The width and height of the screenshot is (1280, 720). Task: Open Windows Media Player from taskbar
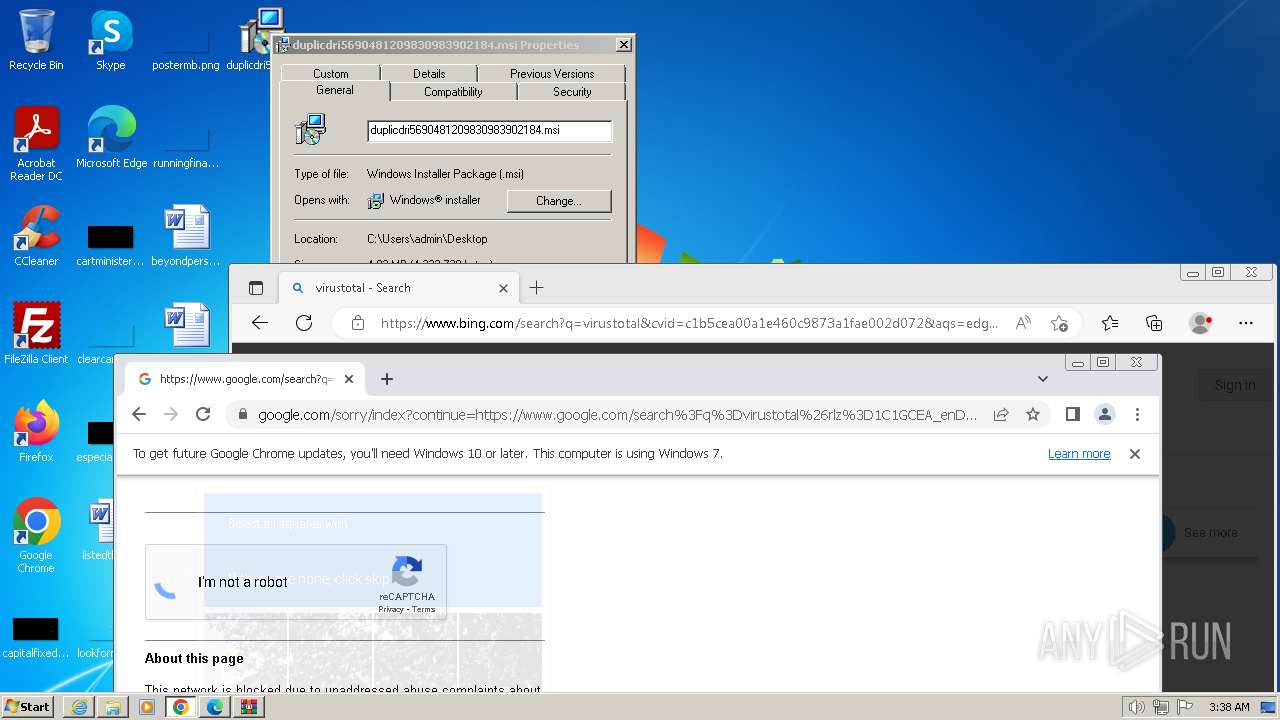(147, 707)
